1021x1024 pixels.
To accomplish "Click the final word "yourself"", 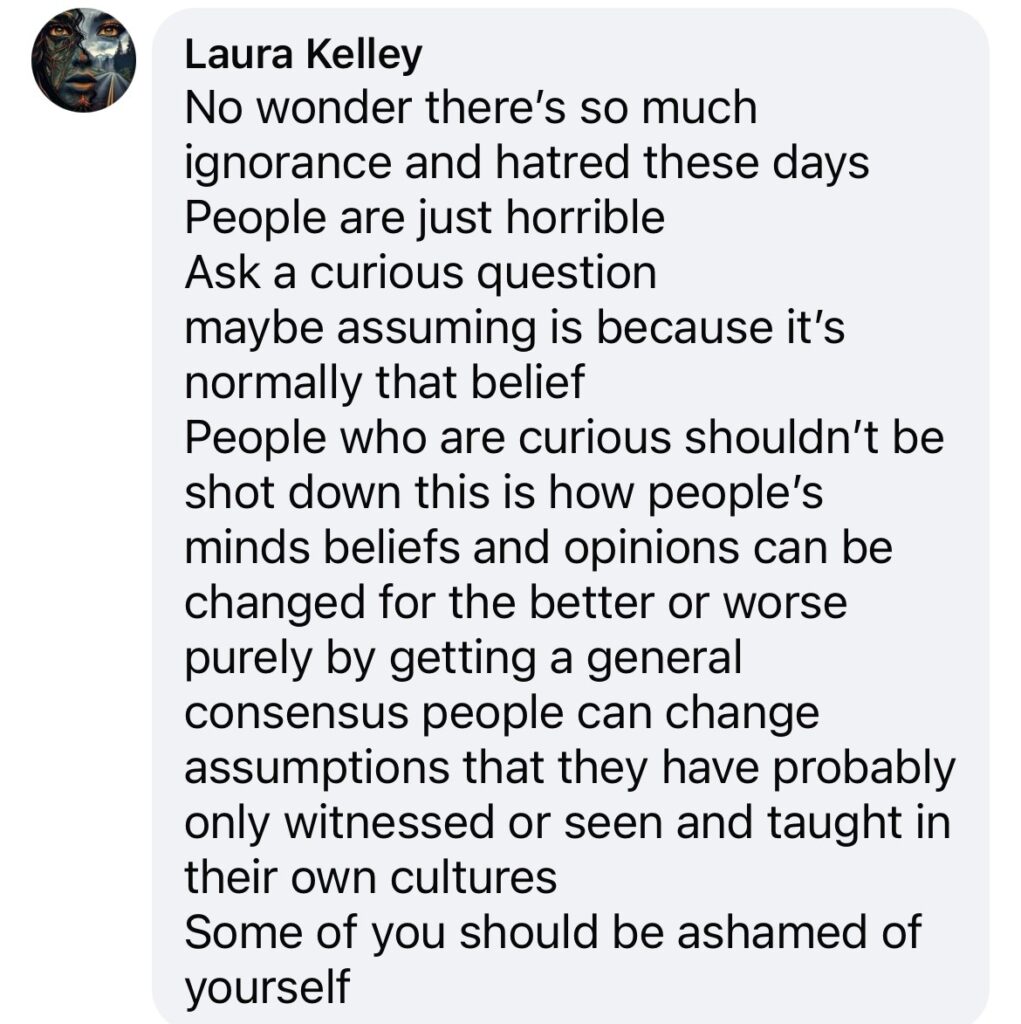I will pos(268,988).
